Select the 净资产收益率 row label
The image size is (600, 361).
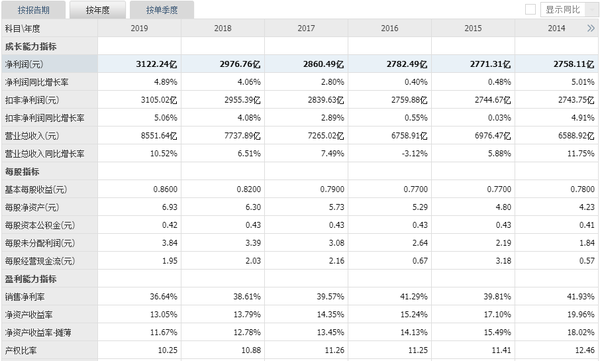[x=28, y=315]
